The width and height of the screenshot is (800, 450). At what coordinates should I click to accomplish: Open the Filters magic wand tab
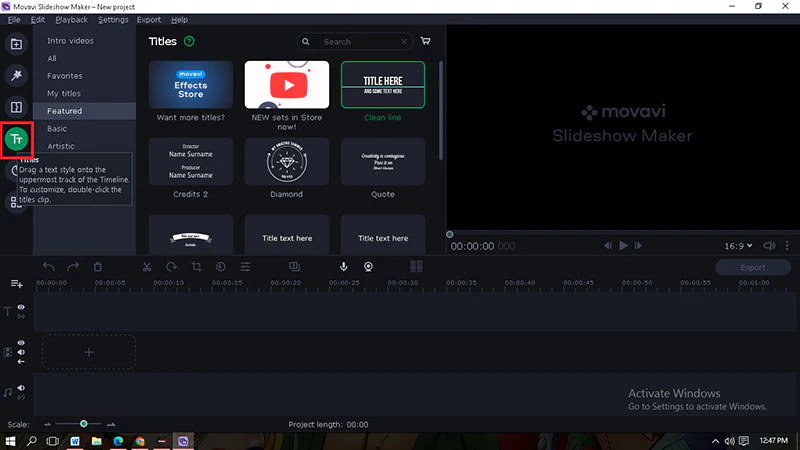[x=16, y=76]
